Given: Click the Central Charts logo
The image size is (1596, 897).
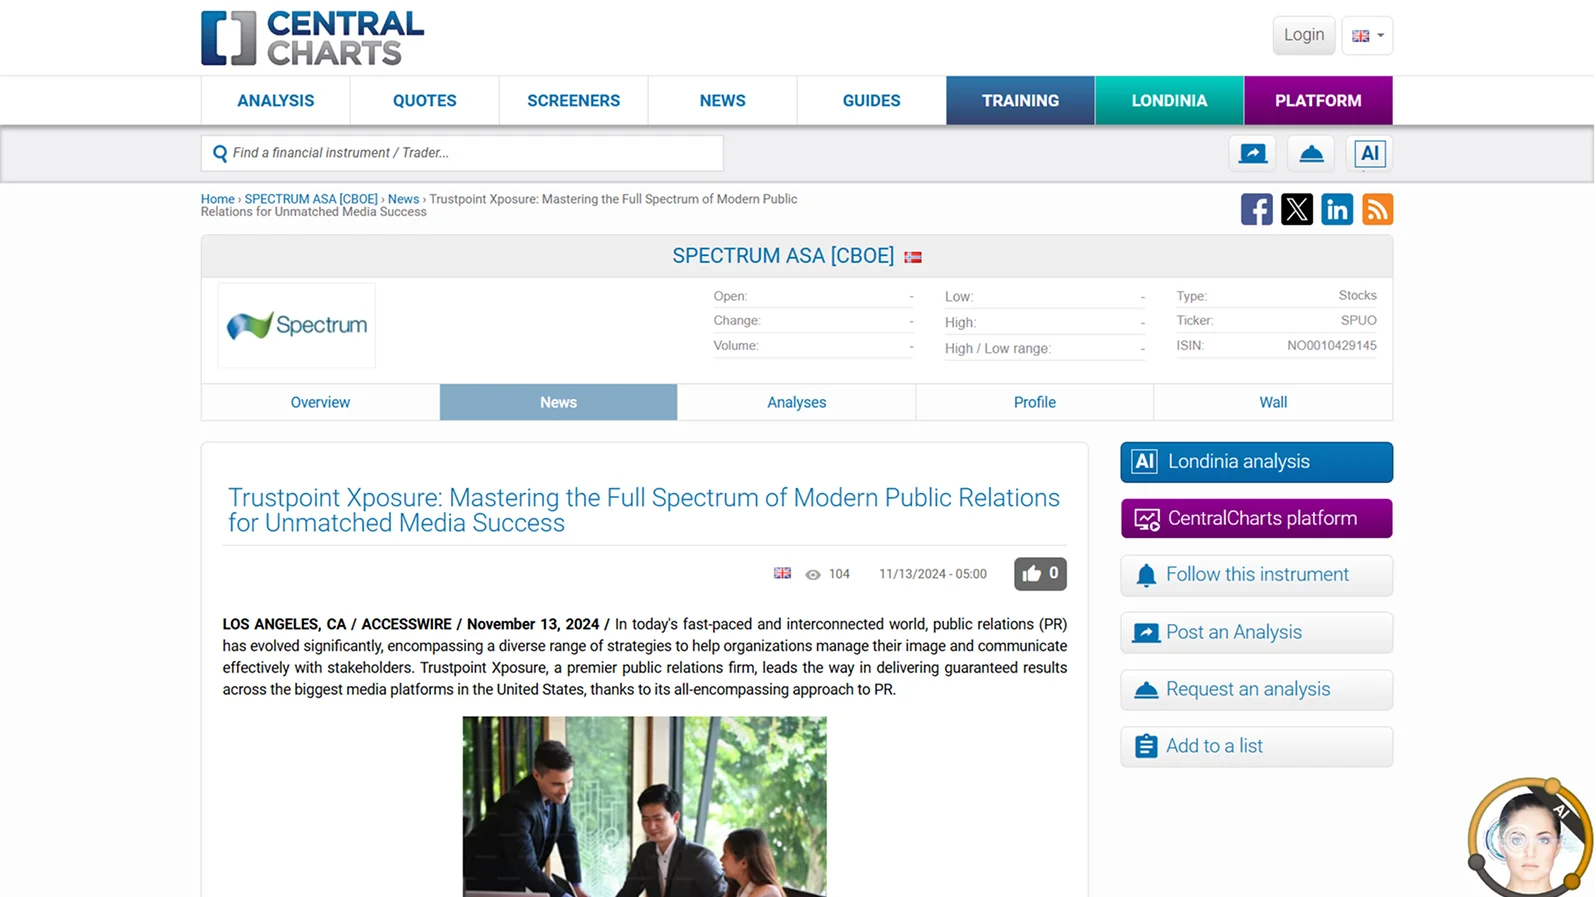Looking at the screenshot, I should 312,38.
